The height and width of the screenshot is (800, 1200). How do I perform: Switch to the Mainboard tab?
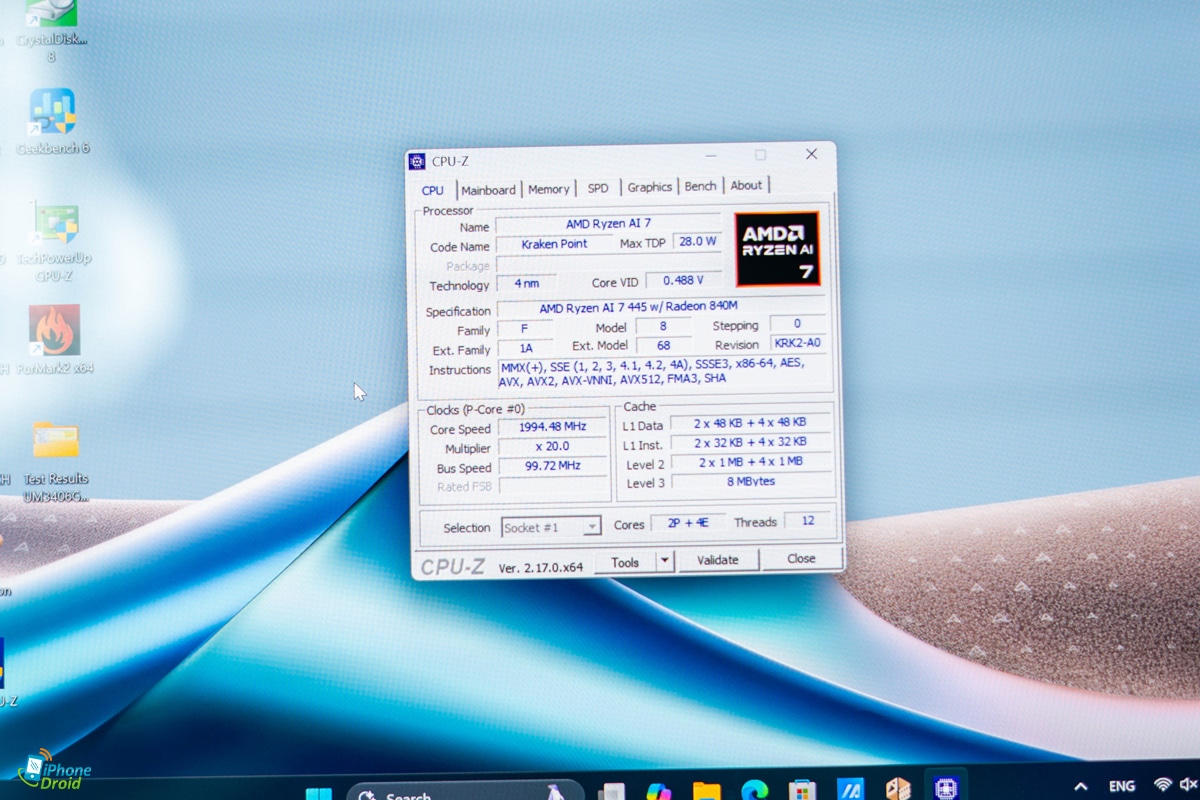point(488,189)
